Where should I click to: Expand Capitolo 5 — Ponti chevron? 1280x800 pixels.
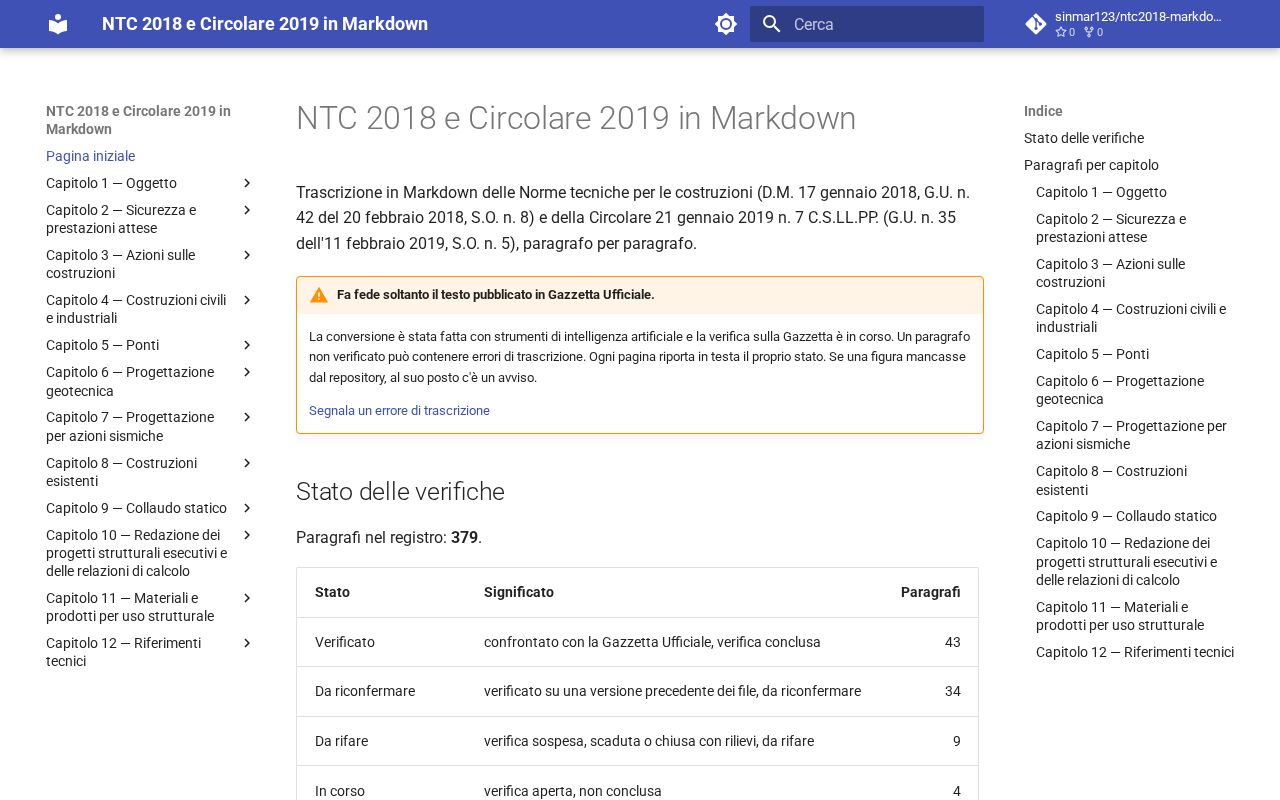247,345
